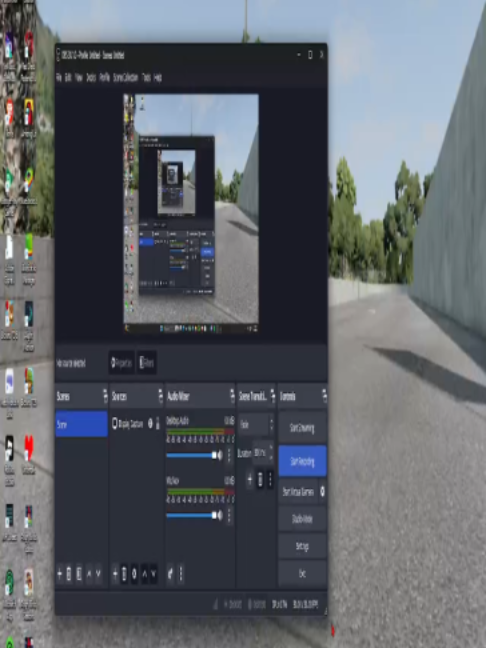Lock the Display Capture source
The width and height of the screenshot is (486, 648).
pyautogui.click(x=158, y=423)
